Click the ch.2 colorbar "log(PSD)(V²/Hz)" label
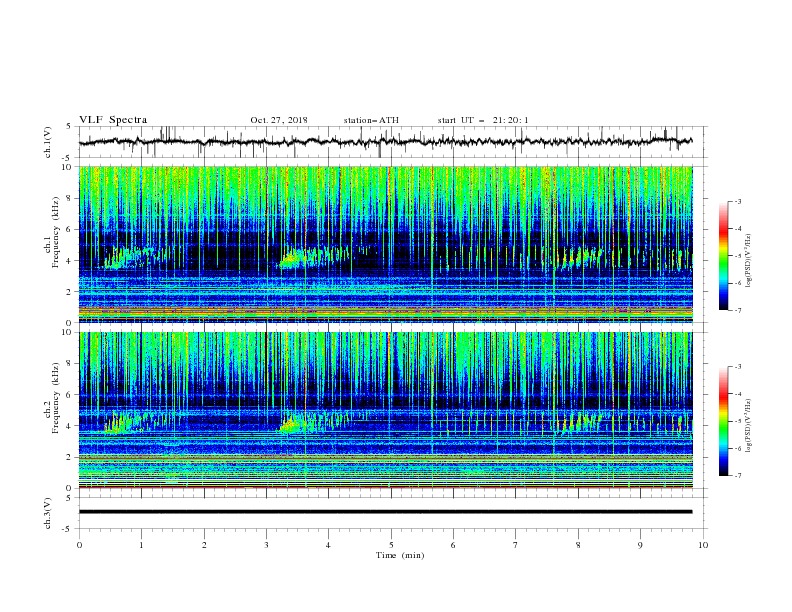The width and height of the screenshot is (792, 612). pos(750,426)
